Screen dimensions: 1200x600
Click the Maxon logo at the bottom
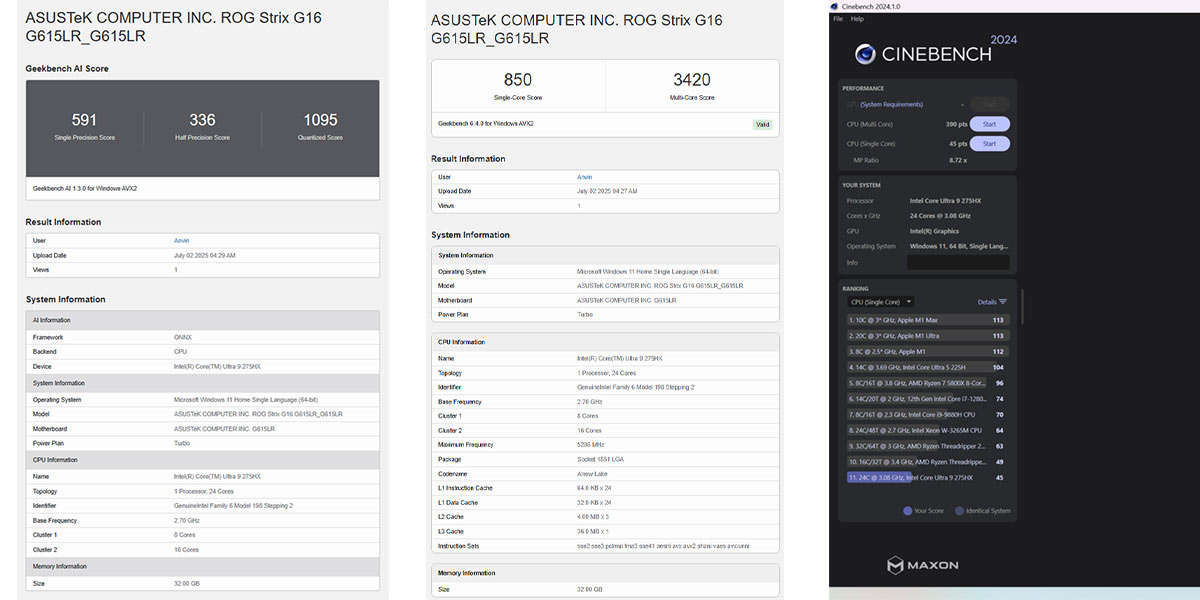(x=922, y=565)
